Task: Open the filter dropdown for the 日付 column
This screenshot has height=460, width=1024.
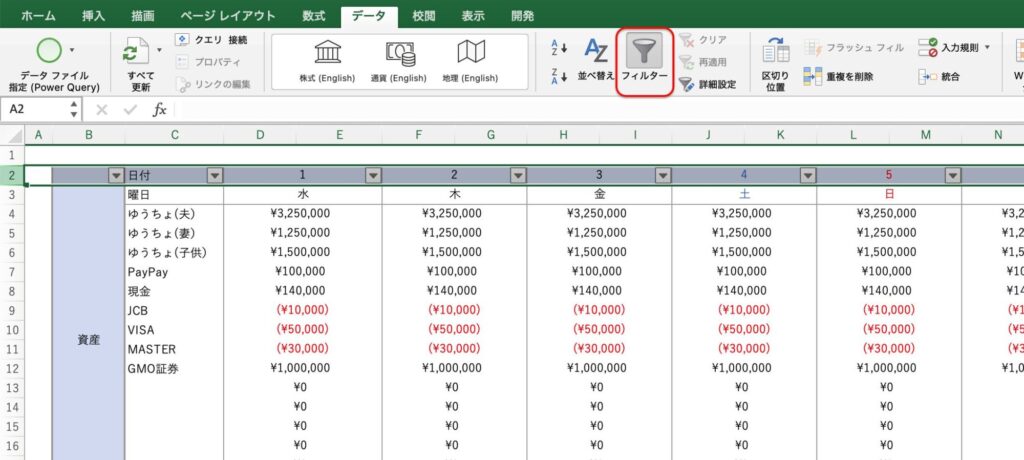Action: coord(214,175)
